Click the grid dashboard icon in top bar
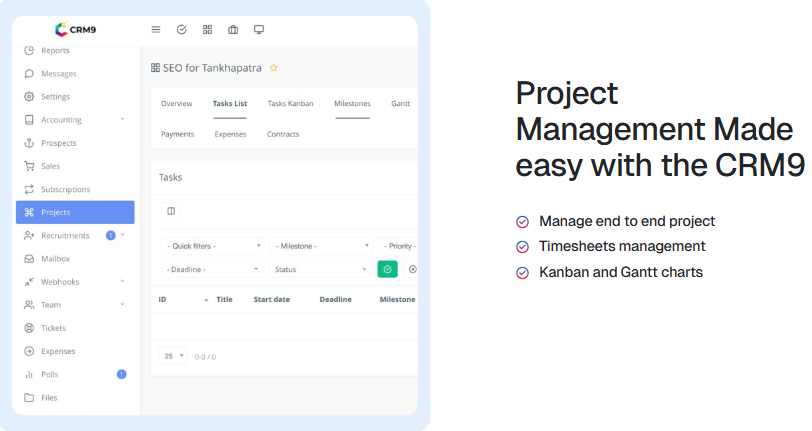The image size is (812, 431). (x=207, y=29)
